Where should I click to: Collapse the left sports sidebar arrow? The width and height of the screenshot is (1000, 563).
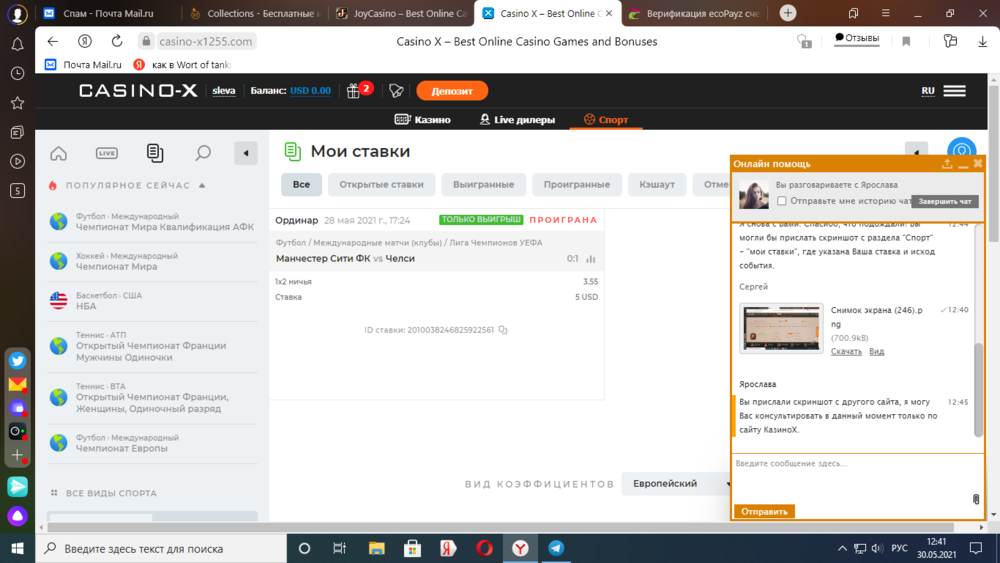coord(246,153)
